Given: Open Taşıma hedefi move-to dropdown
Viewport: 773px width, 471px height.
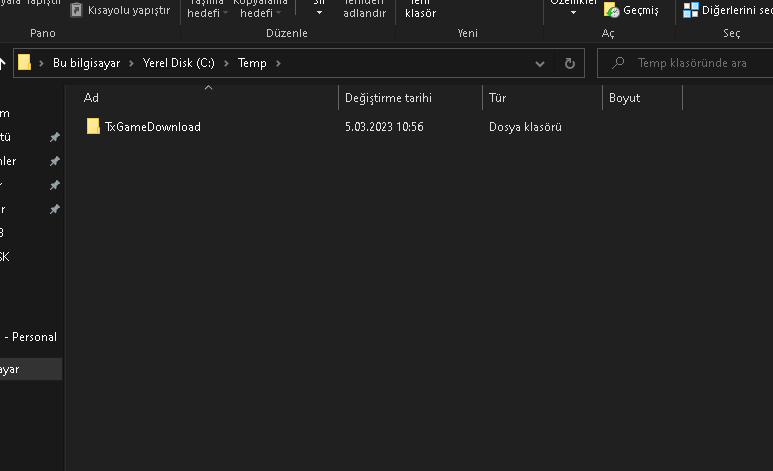Looking at the screenshot, I should (207, 10).
